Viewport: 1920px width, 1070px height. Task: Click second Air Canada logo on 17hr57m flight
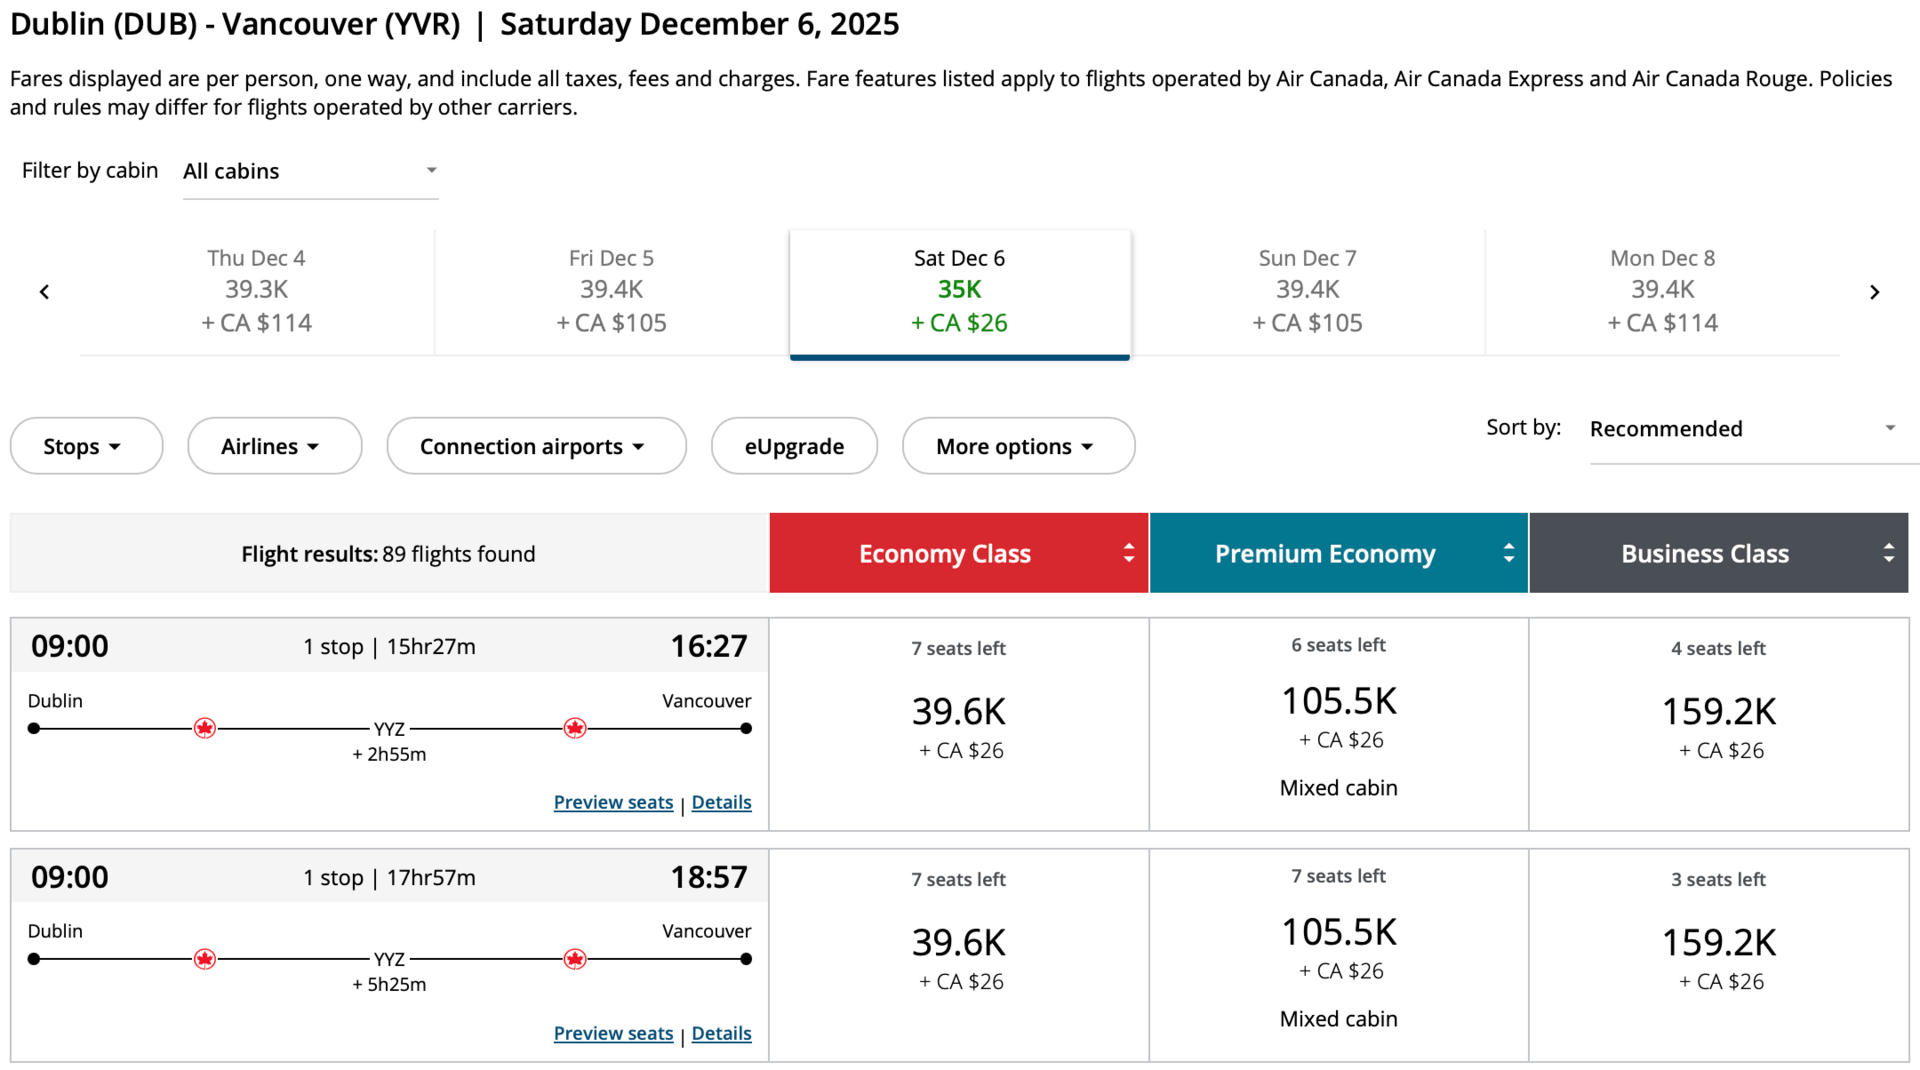575,959
